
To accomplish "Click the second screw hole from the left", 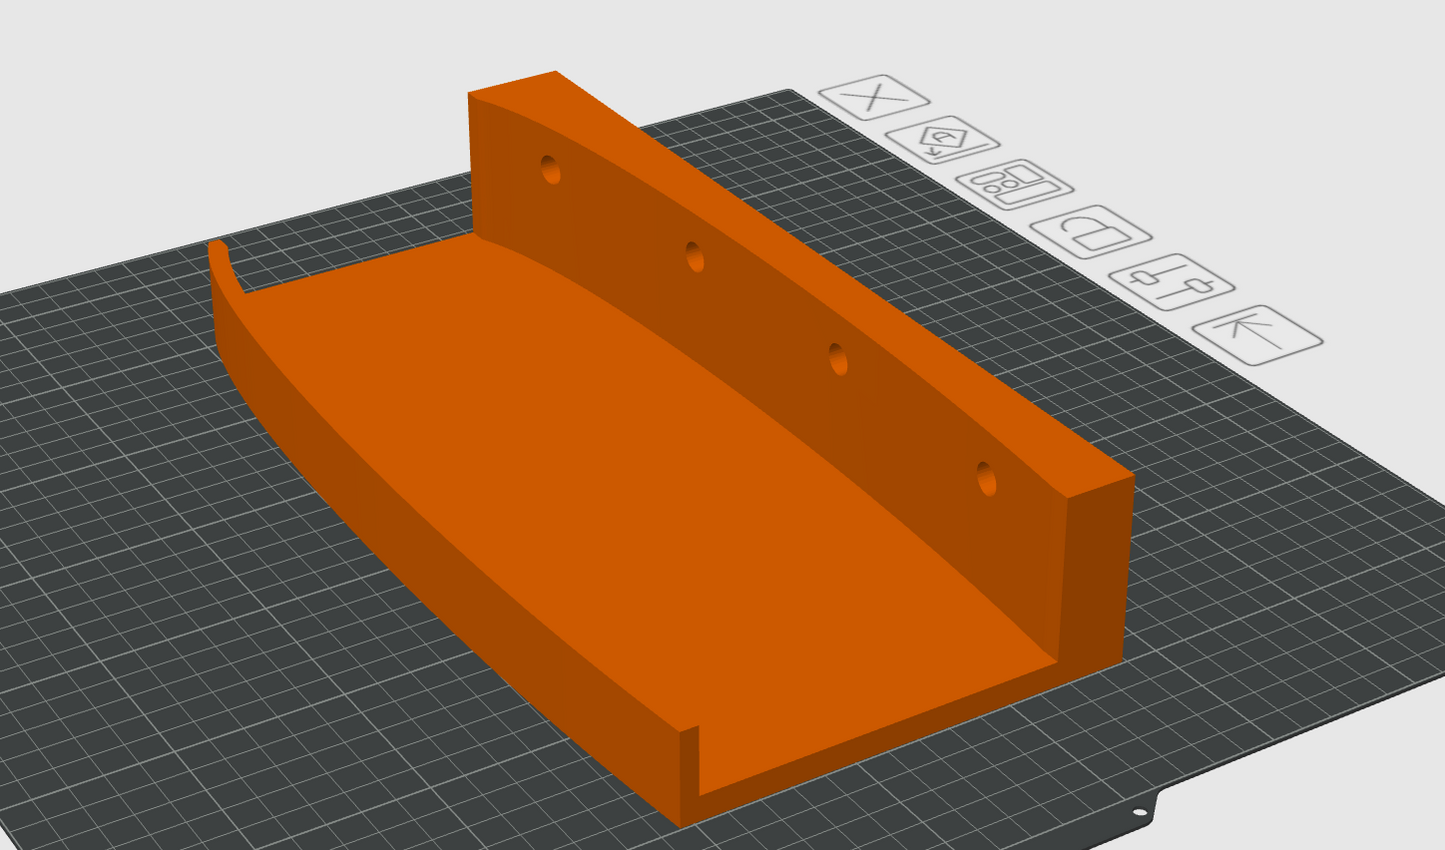I will click(695, 258).
